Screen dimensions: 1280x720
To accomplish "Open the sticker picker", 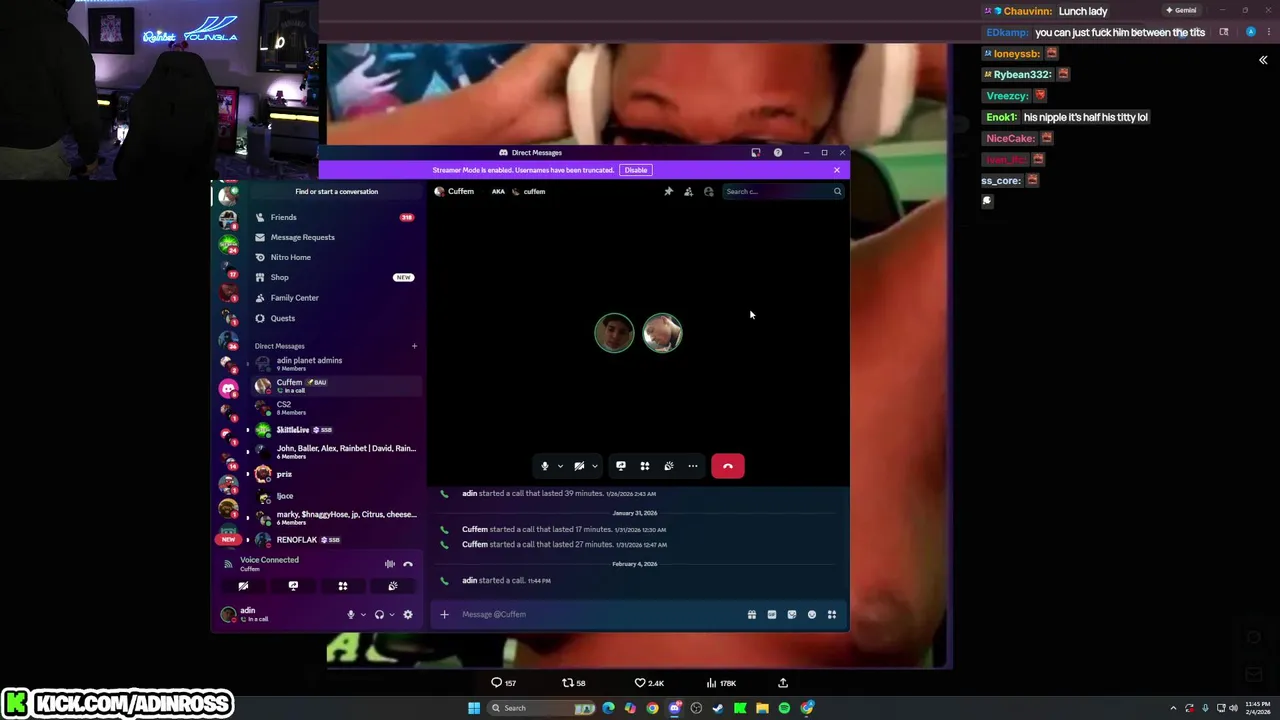I will click(x=792, y=615).
